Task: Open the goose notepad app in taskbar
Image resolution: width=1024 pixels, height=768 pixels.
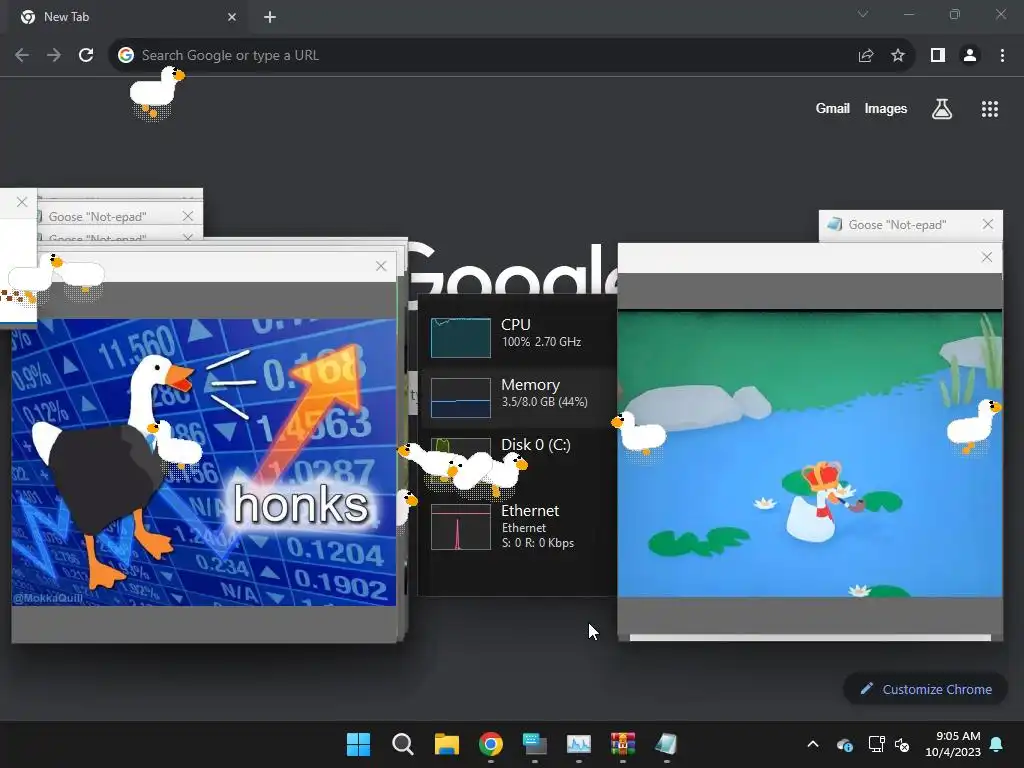Action: point(666,744)
